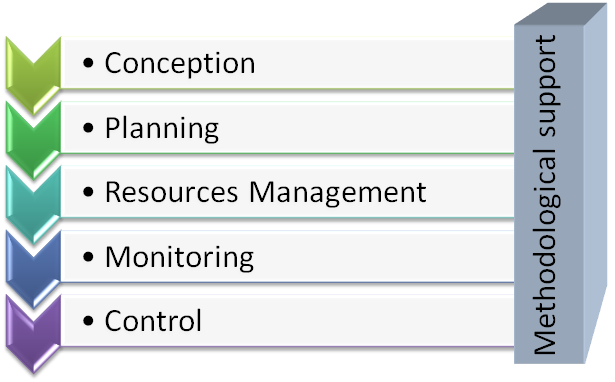The width and height of the screenshot is (615, 382).
Task: Click the bullet point before Control
Action: click(x=89, y=320)
